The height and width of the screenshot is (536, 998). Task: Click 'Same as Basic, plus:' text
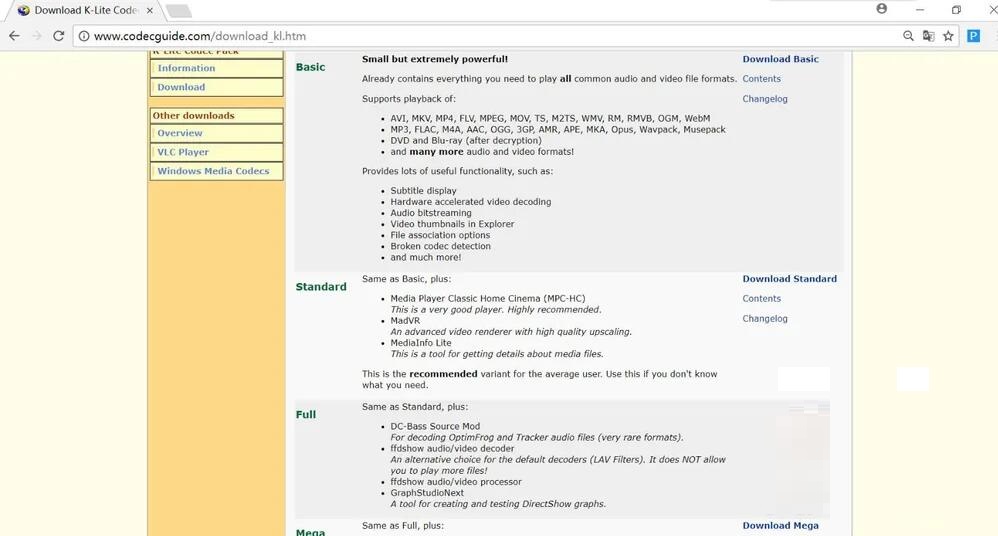click(x=406, y=279)
